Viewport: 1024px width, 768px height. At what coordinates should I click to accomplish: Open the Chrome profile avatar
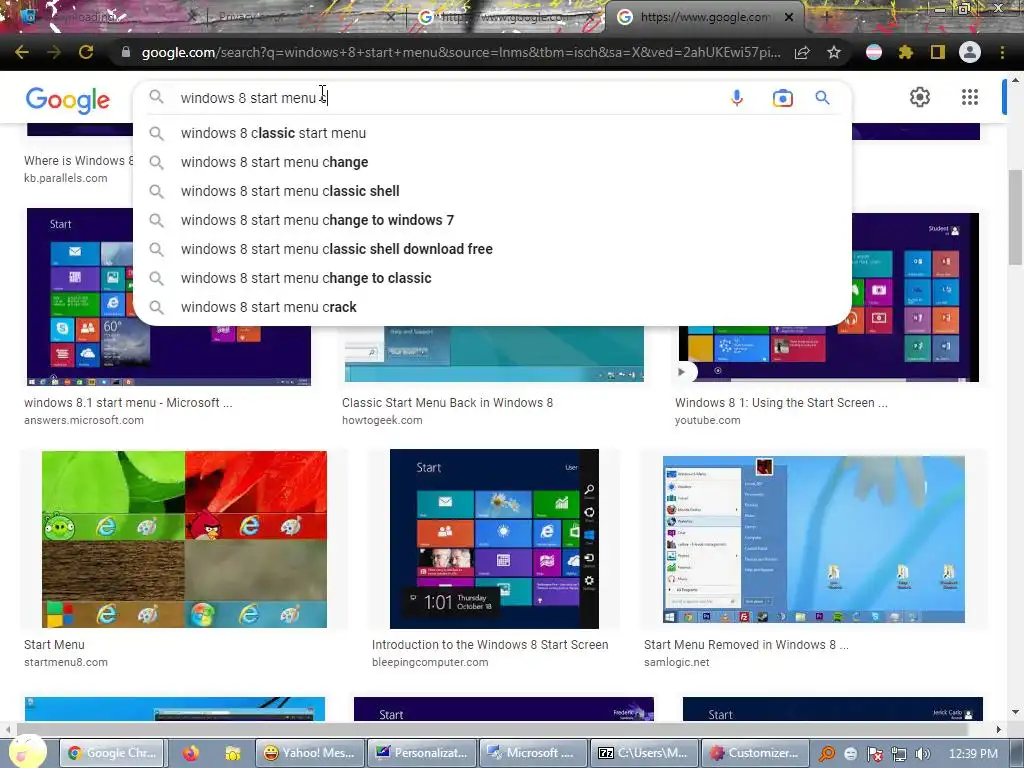[970, 52]
